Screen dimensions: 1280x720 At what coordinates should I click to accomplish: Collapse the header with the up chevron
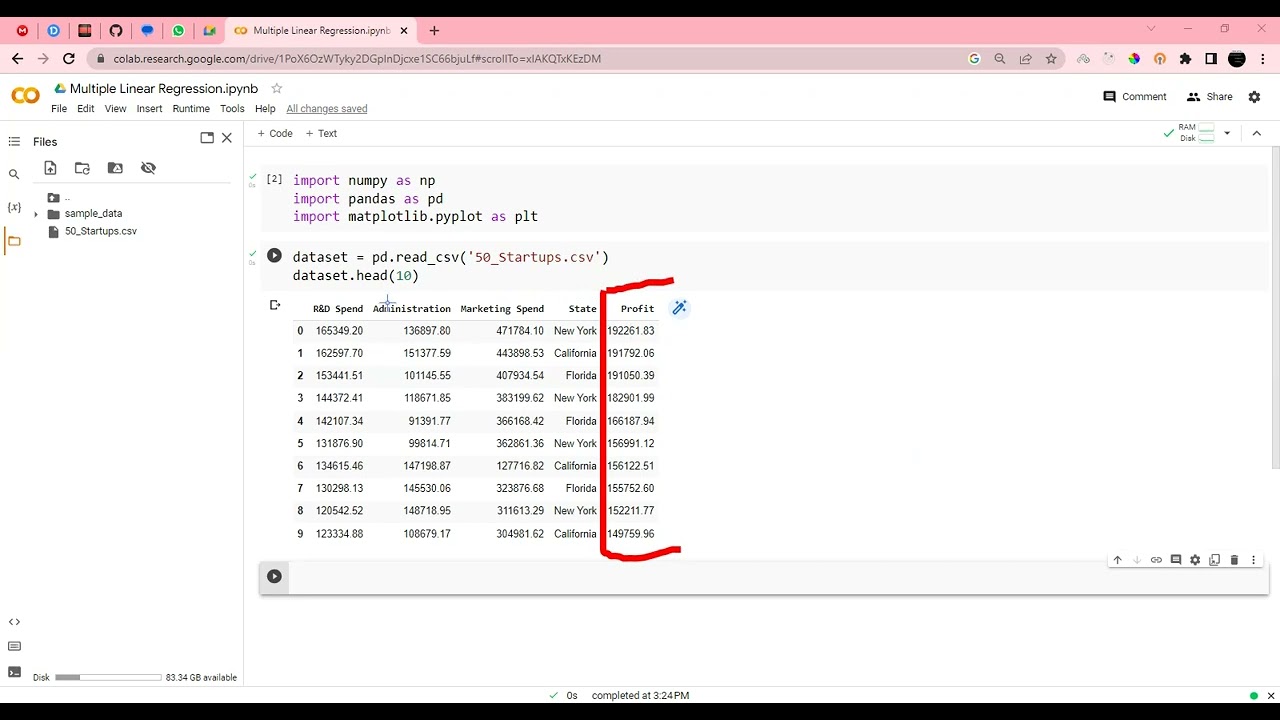(x=1256, y=133)
